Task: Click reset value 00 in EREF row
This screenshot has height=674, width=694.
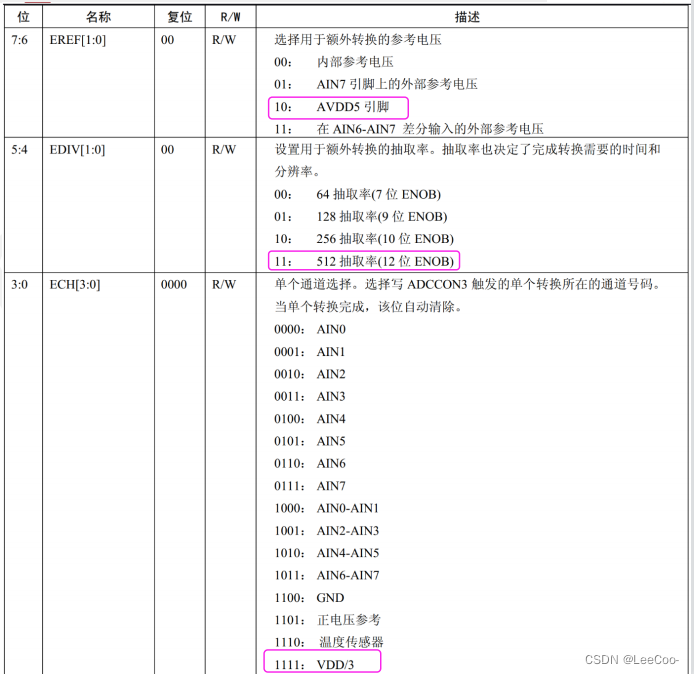Action: 180,82
